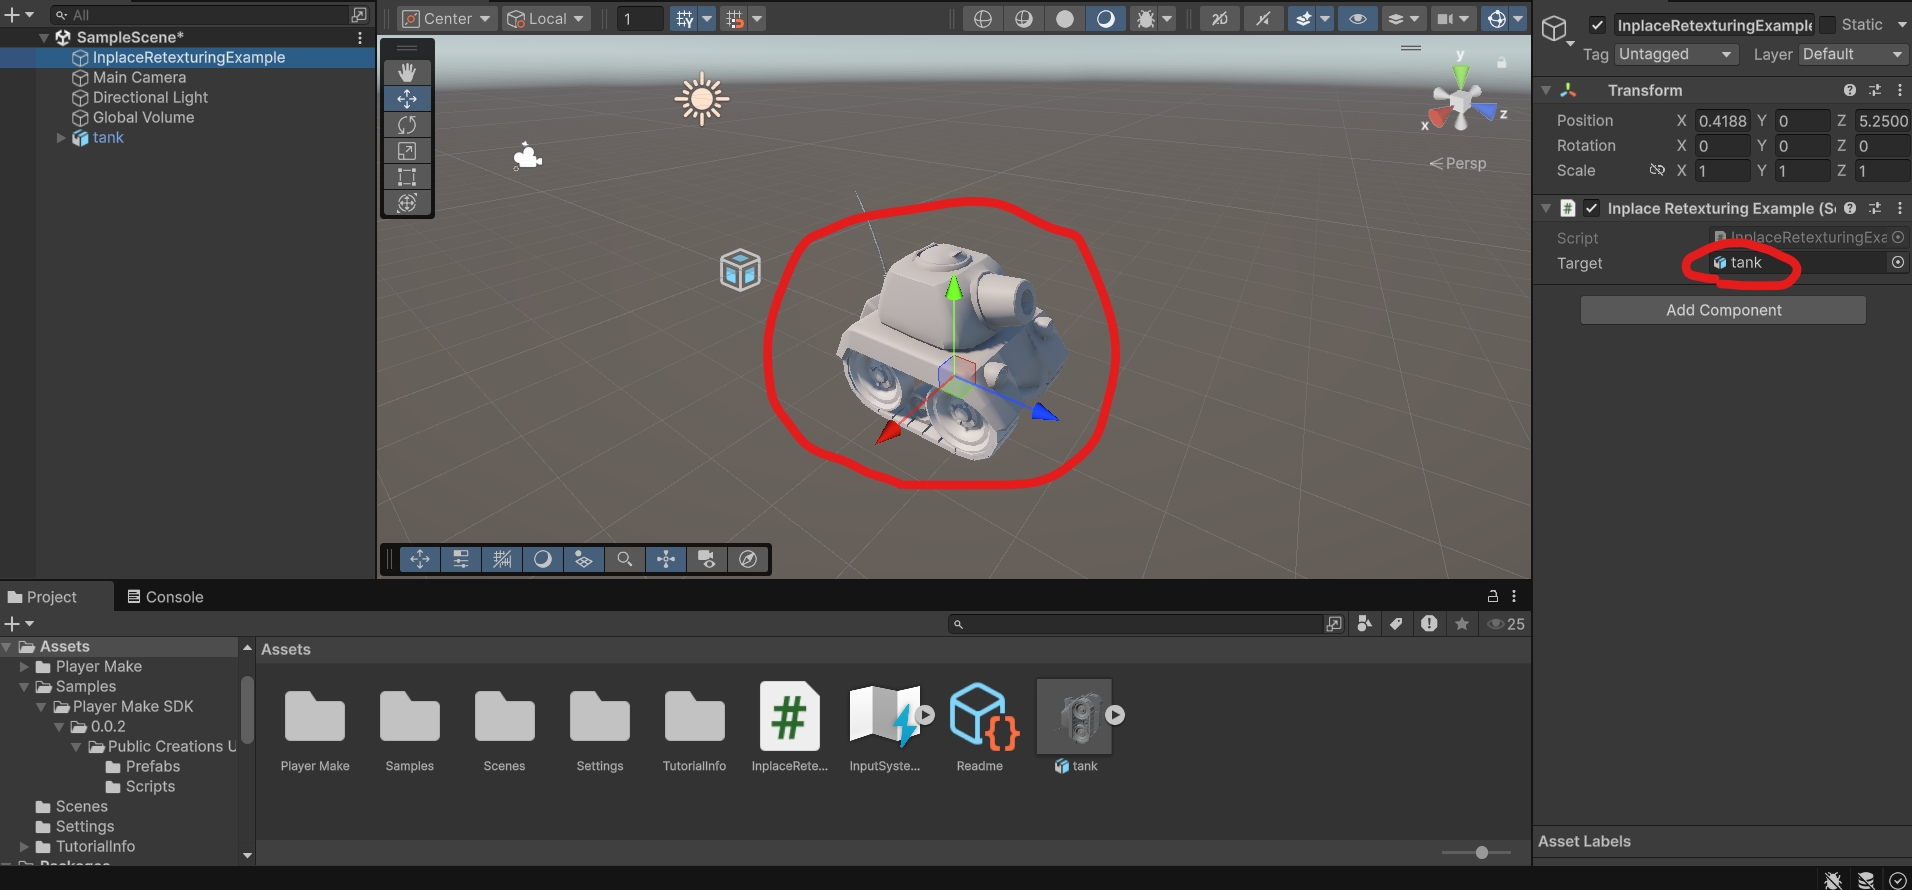The image size is (1912, 890).
Task: Click the Add Component button
Action: point(1723,310)
